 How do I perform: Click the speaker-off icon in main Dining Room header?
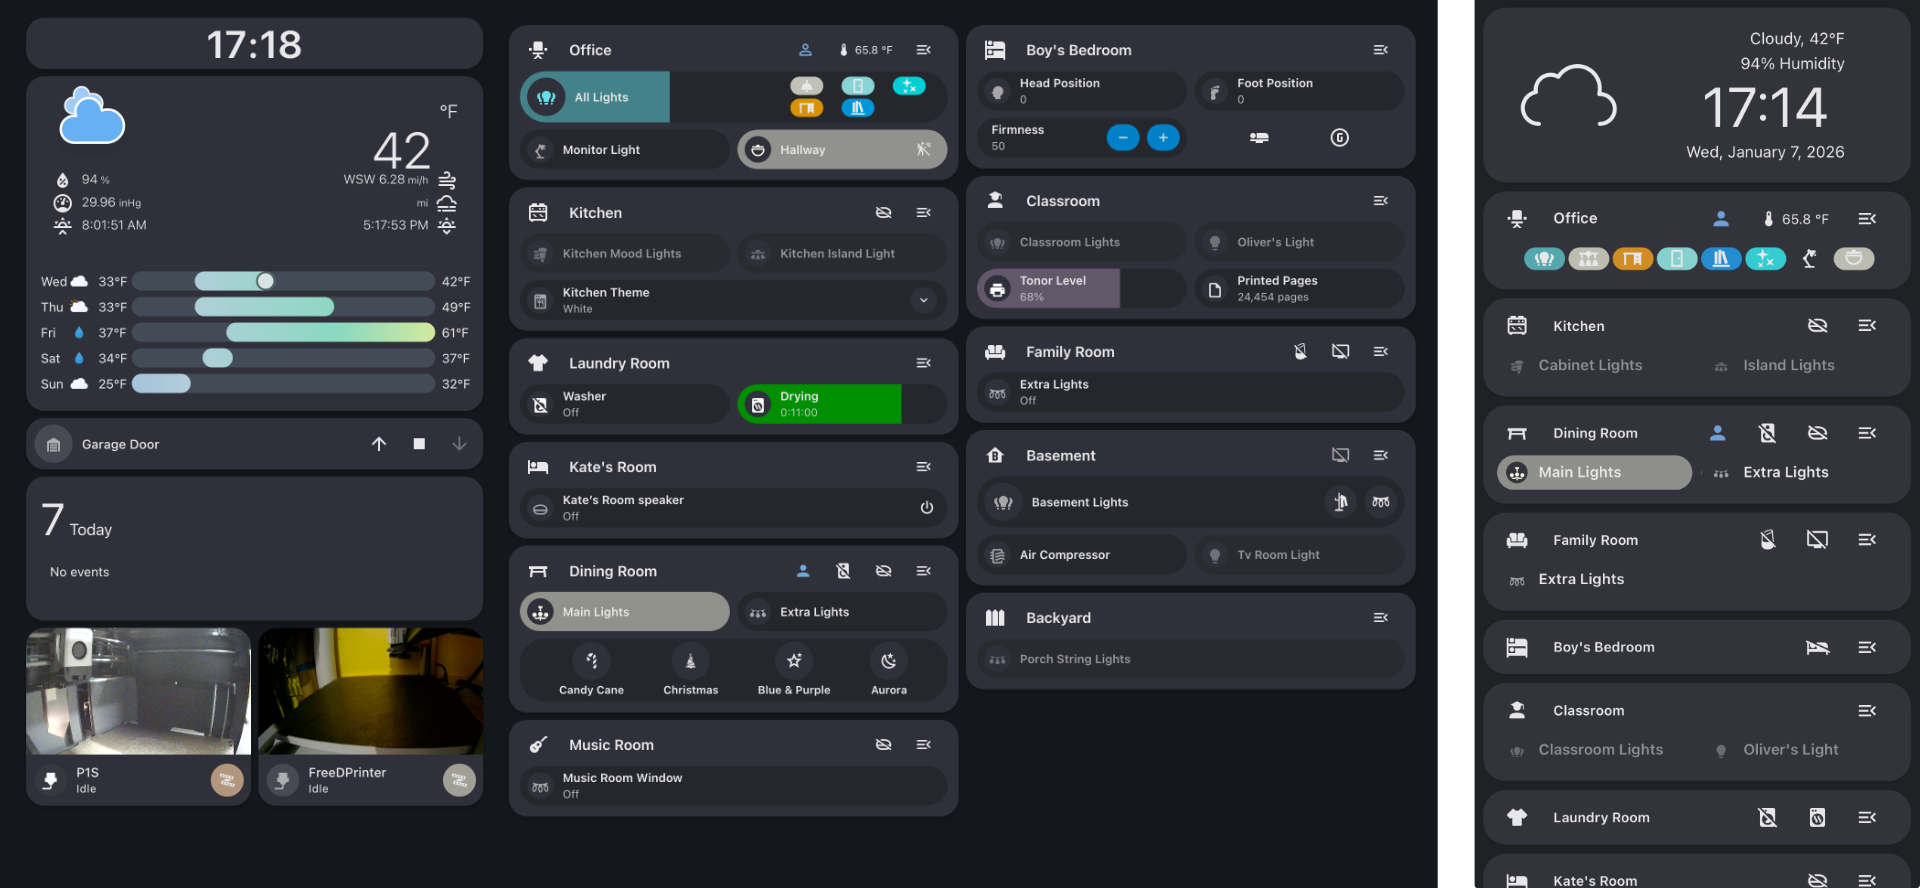click(843, 571)
